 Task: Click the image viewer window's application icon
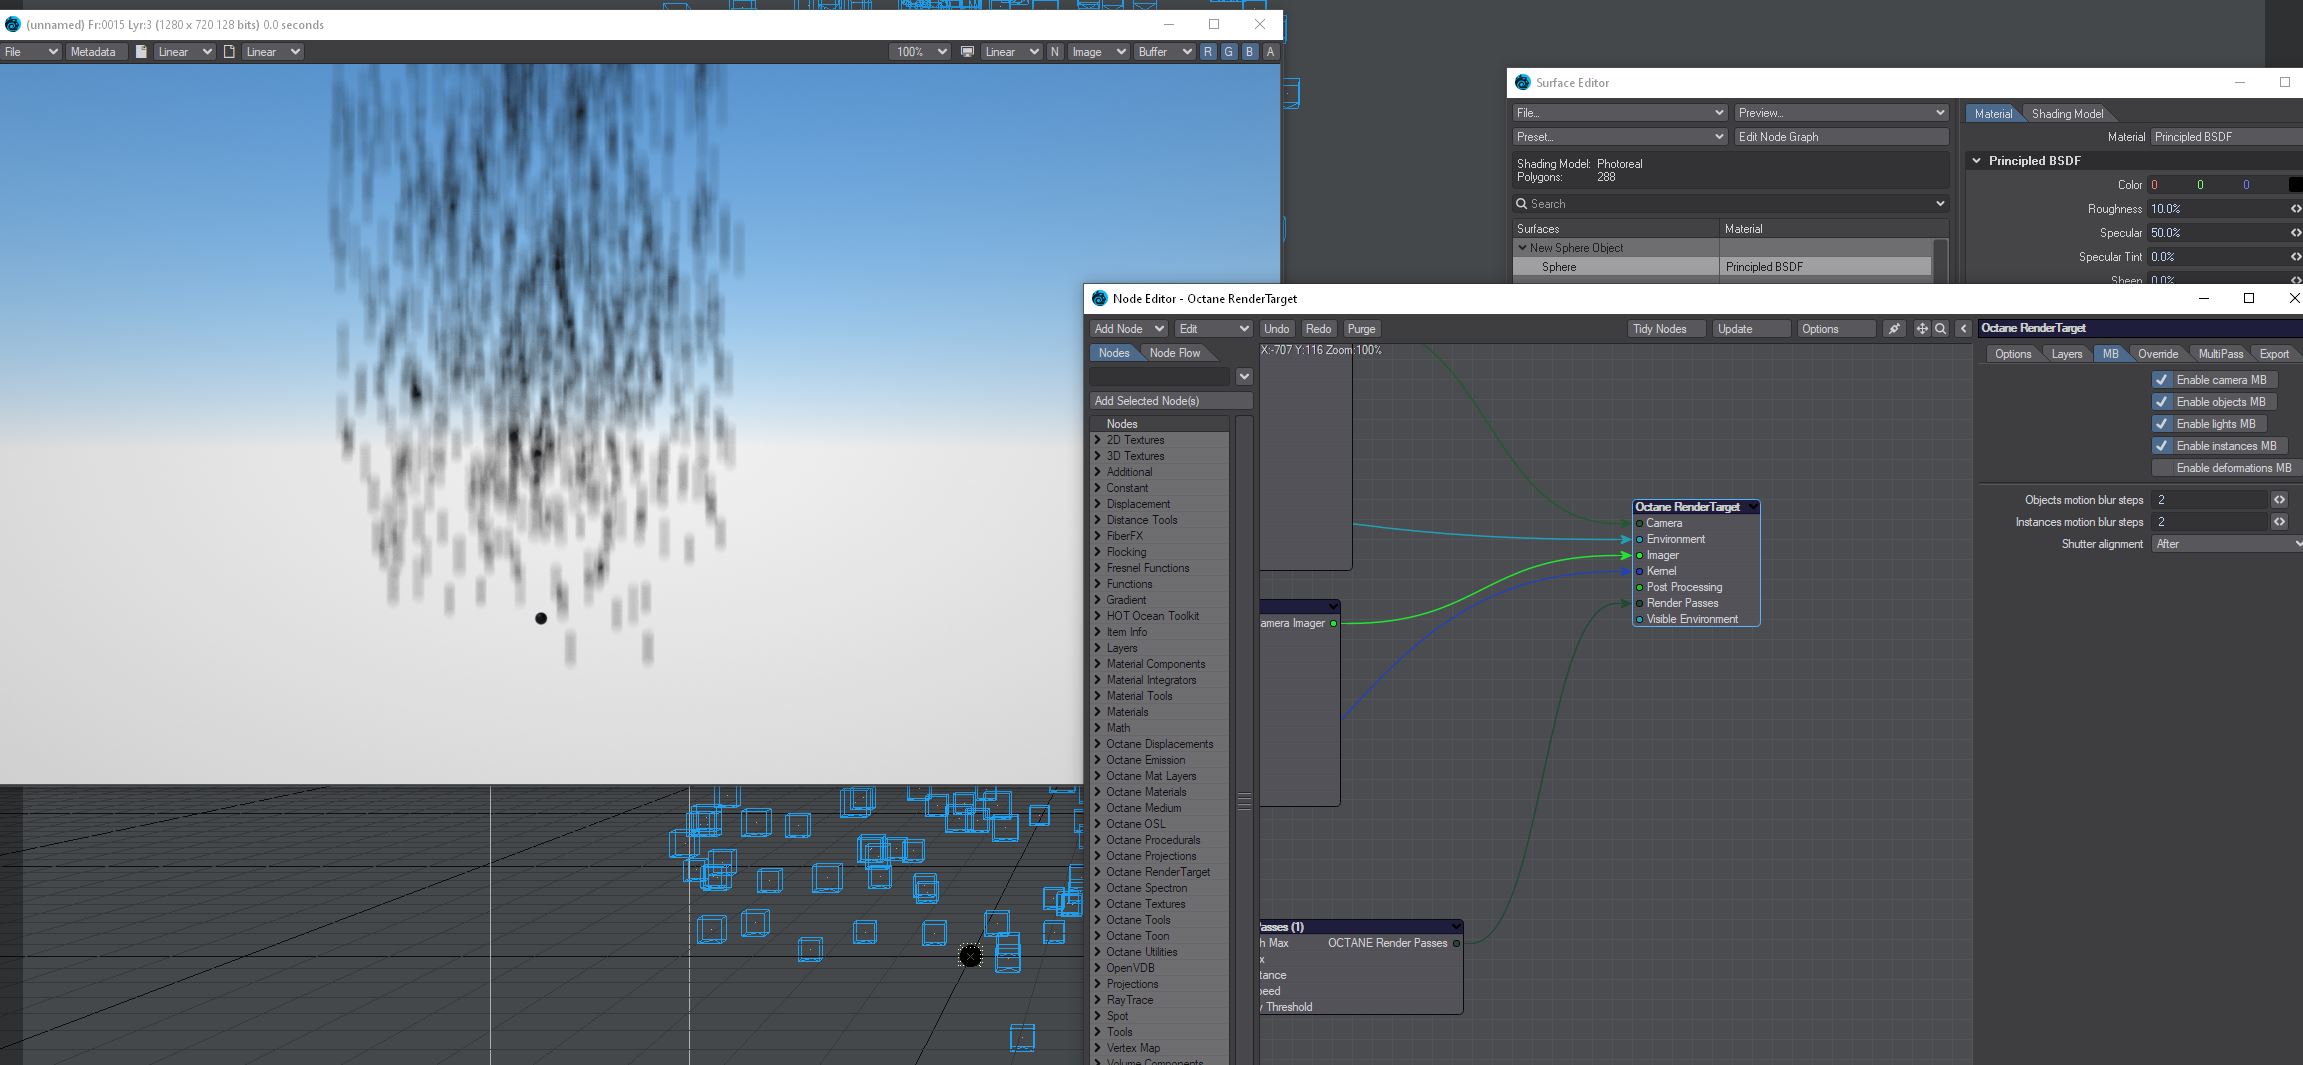12,24
